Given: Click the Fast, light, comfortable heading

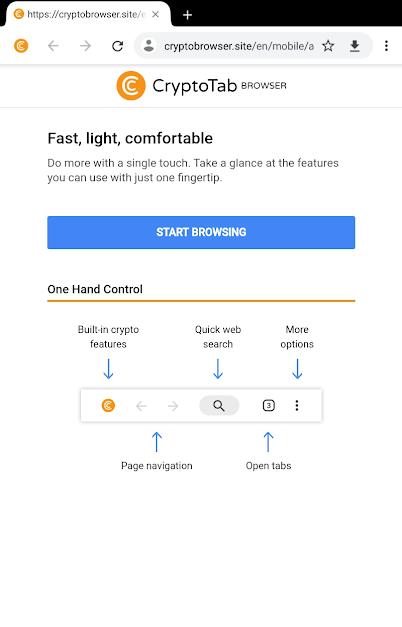Looking at the screenshot, I should click(x=130, y=138).
